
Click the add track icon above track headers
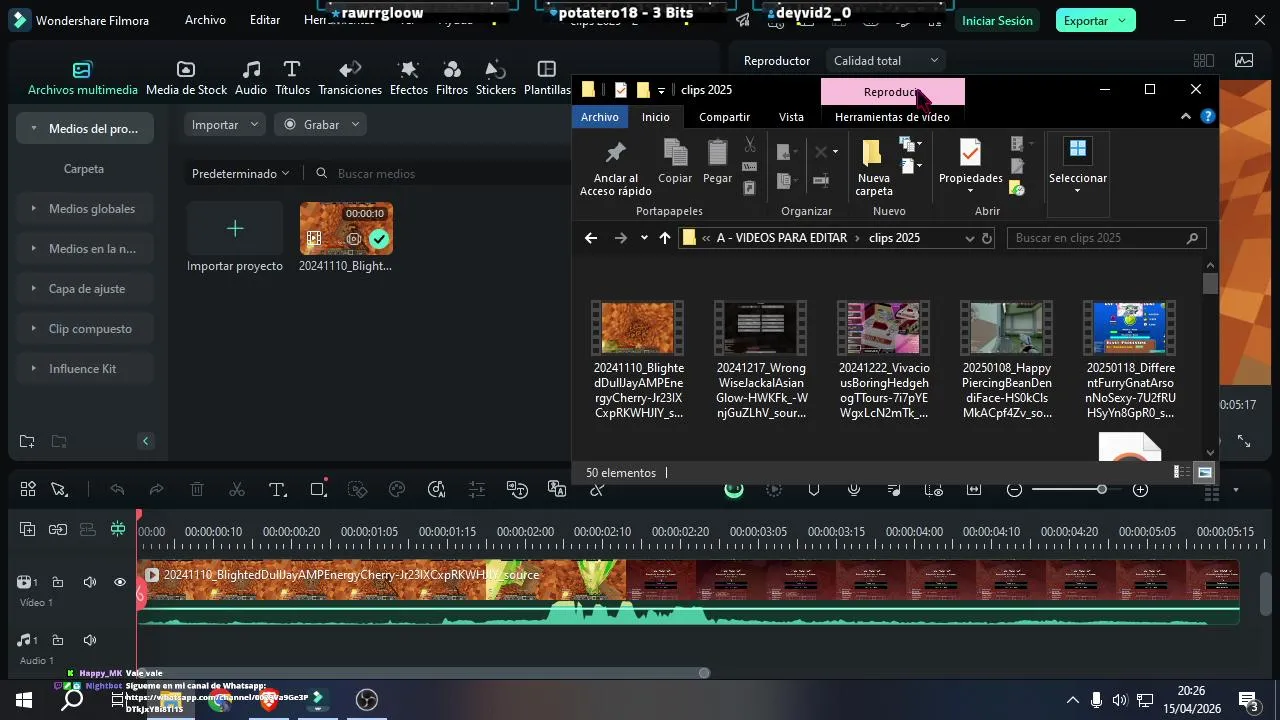pyautogui.click(x=27, y=530)
